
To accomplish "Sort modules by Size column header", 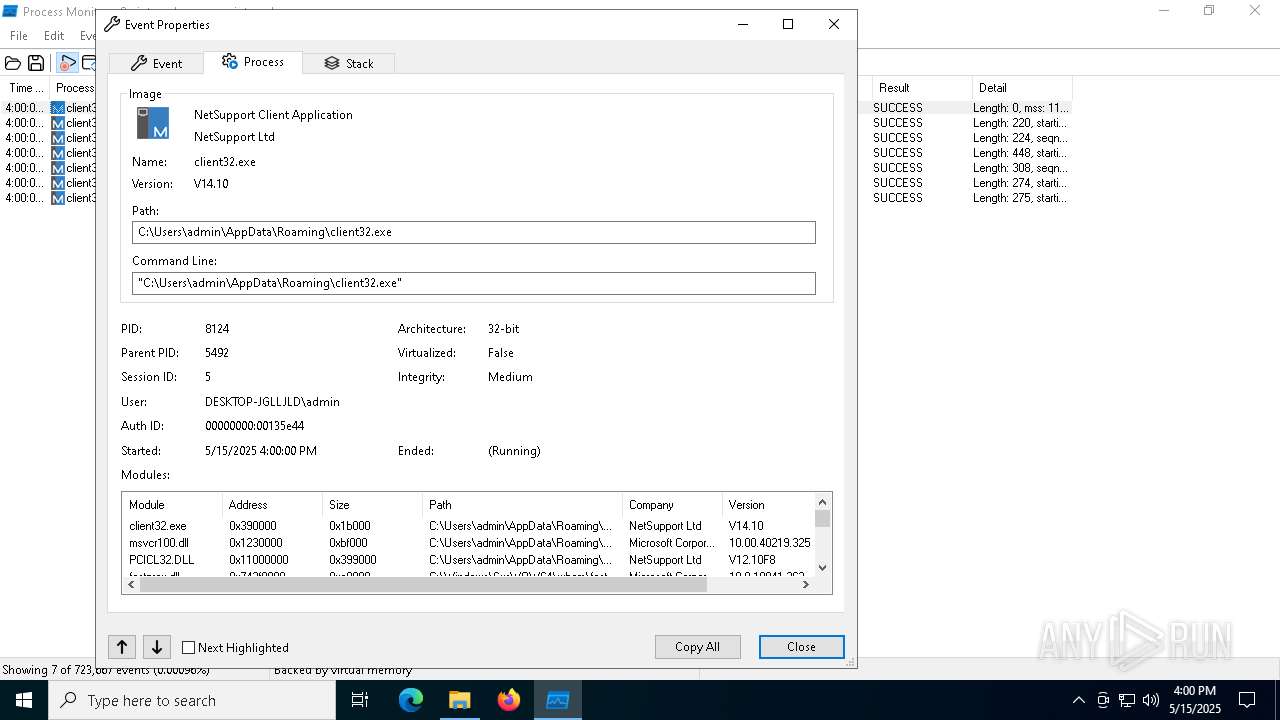I will 372,505.
